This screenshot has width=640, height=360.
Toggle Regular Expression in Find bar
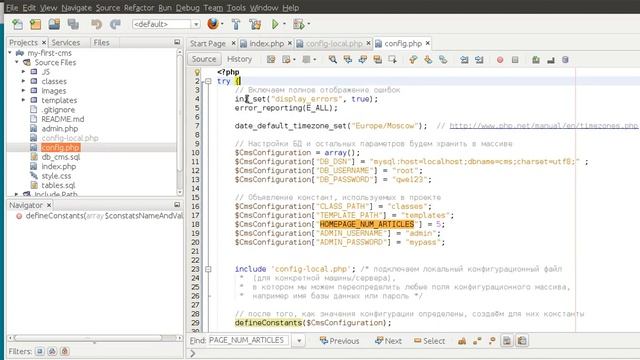coord(492,341)
